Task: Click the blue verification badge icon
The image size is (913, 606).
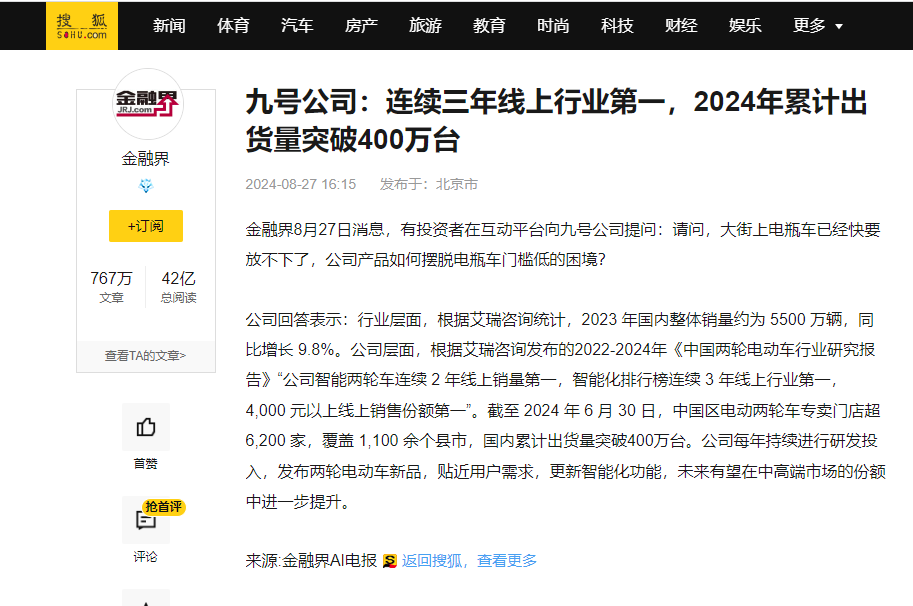Action: coord(146,186)
